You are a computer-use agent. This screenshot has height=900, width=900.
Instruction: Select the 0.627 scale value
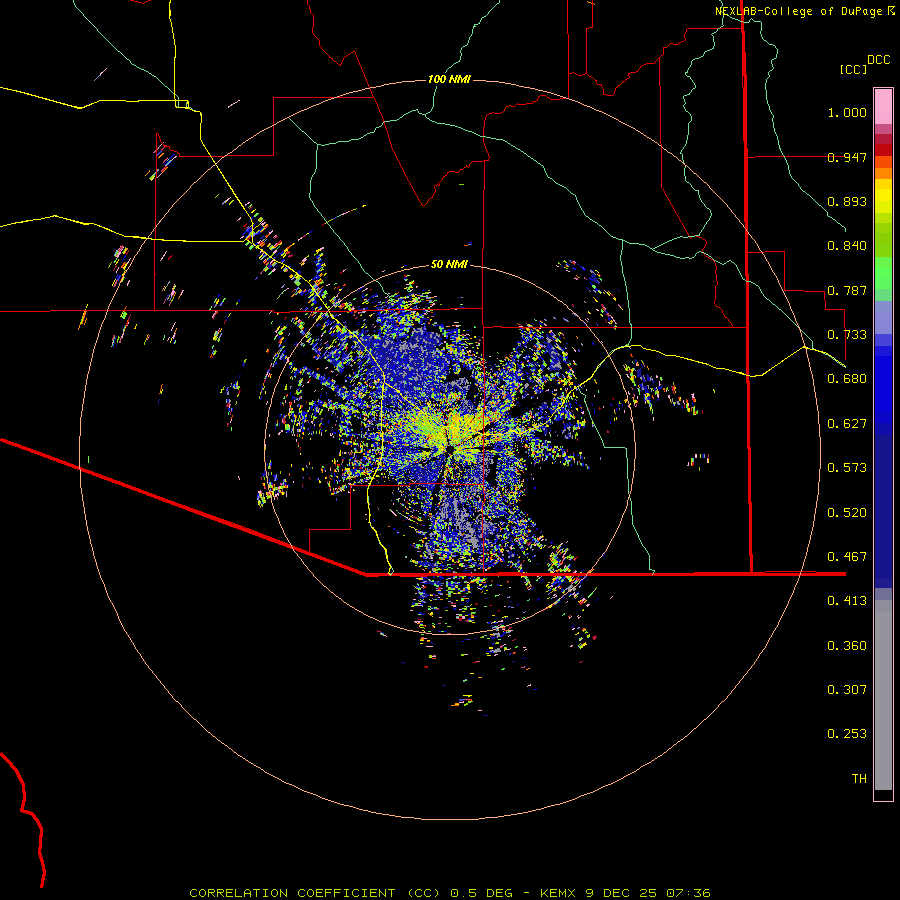(847, 424)
